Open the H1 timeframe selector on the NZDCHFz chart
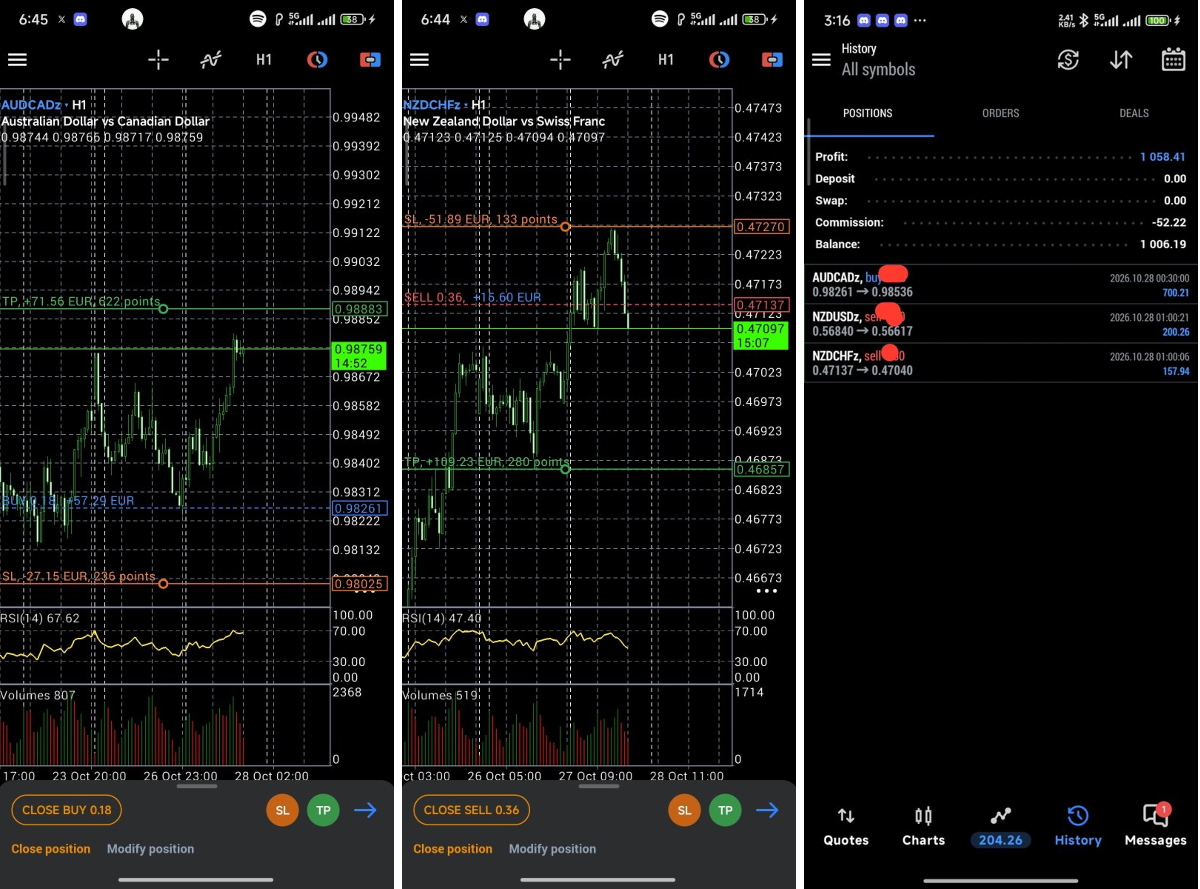Viewport: 1200px width, 889px height. tap(666, 60)
